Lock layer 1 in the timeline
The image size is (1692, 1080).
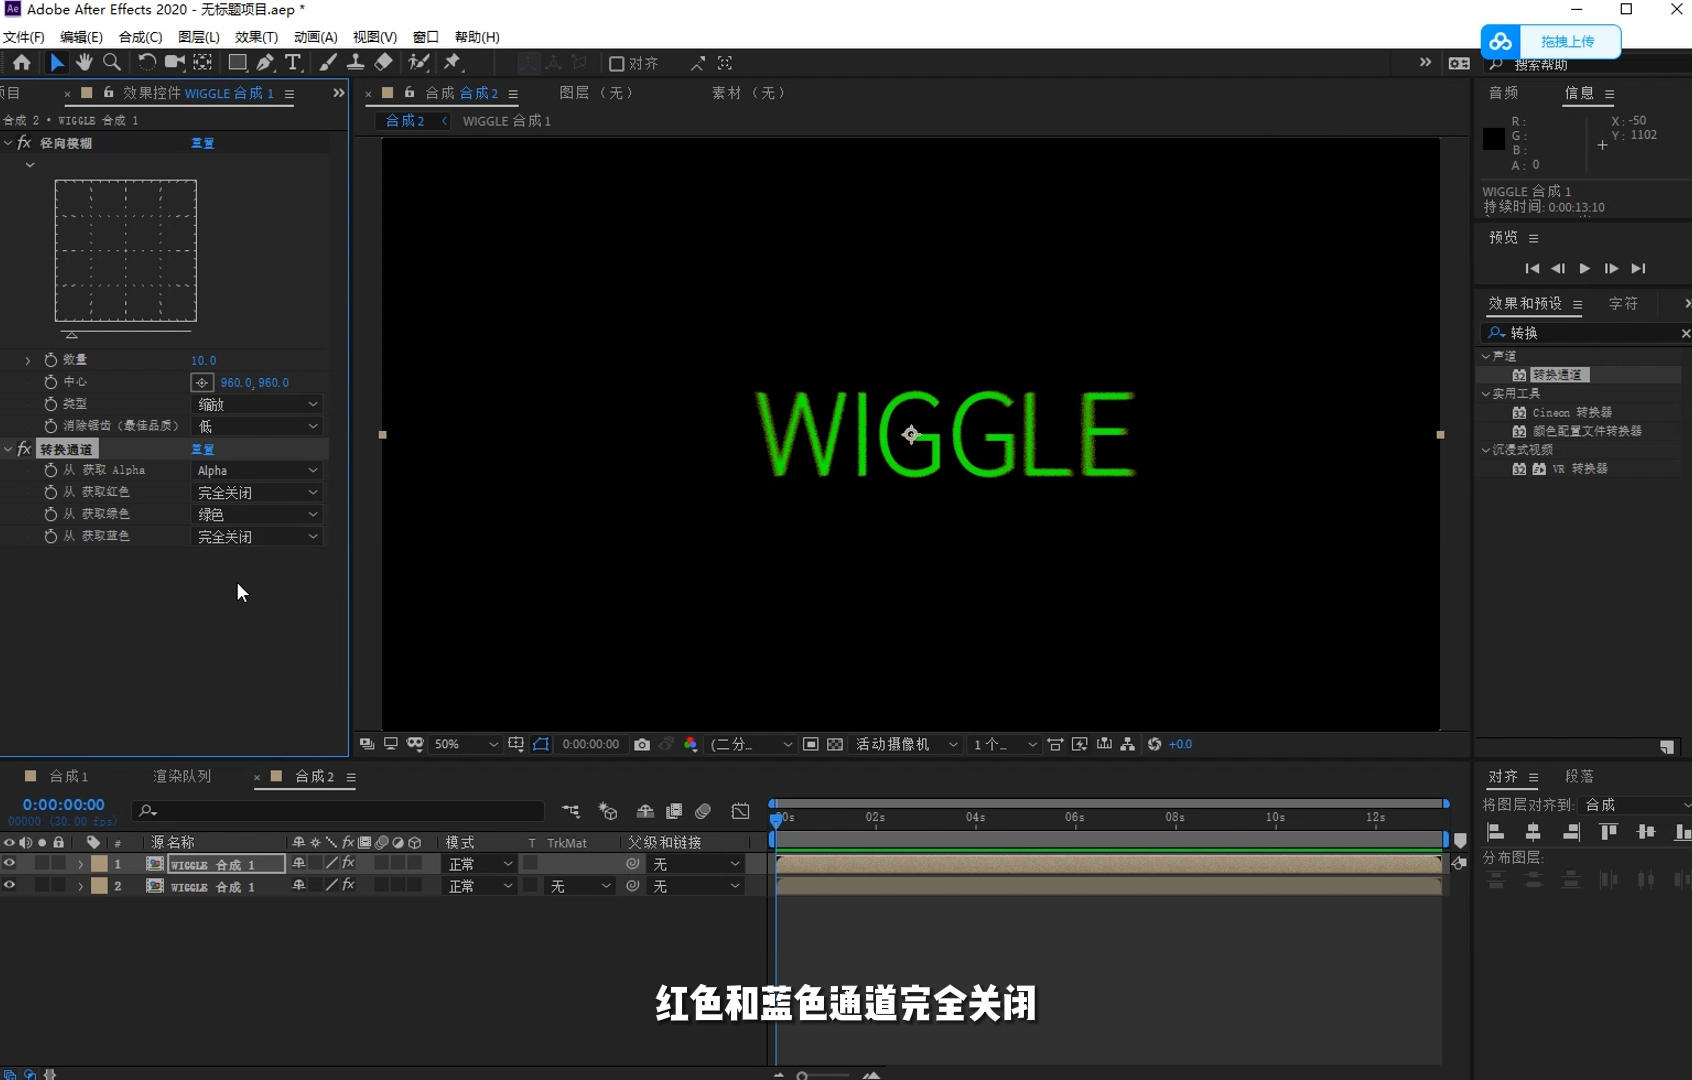tap(58, 863)
